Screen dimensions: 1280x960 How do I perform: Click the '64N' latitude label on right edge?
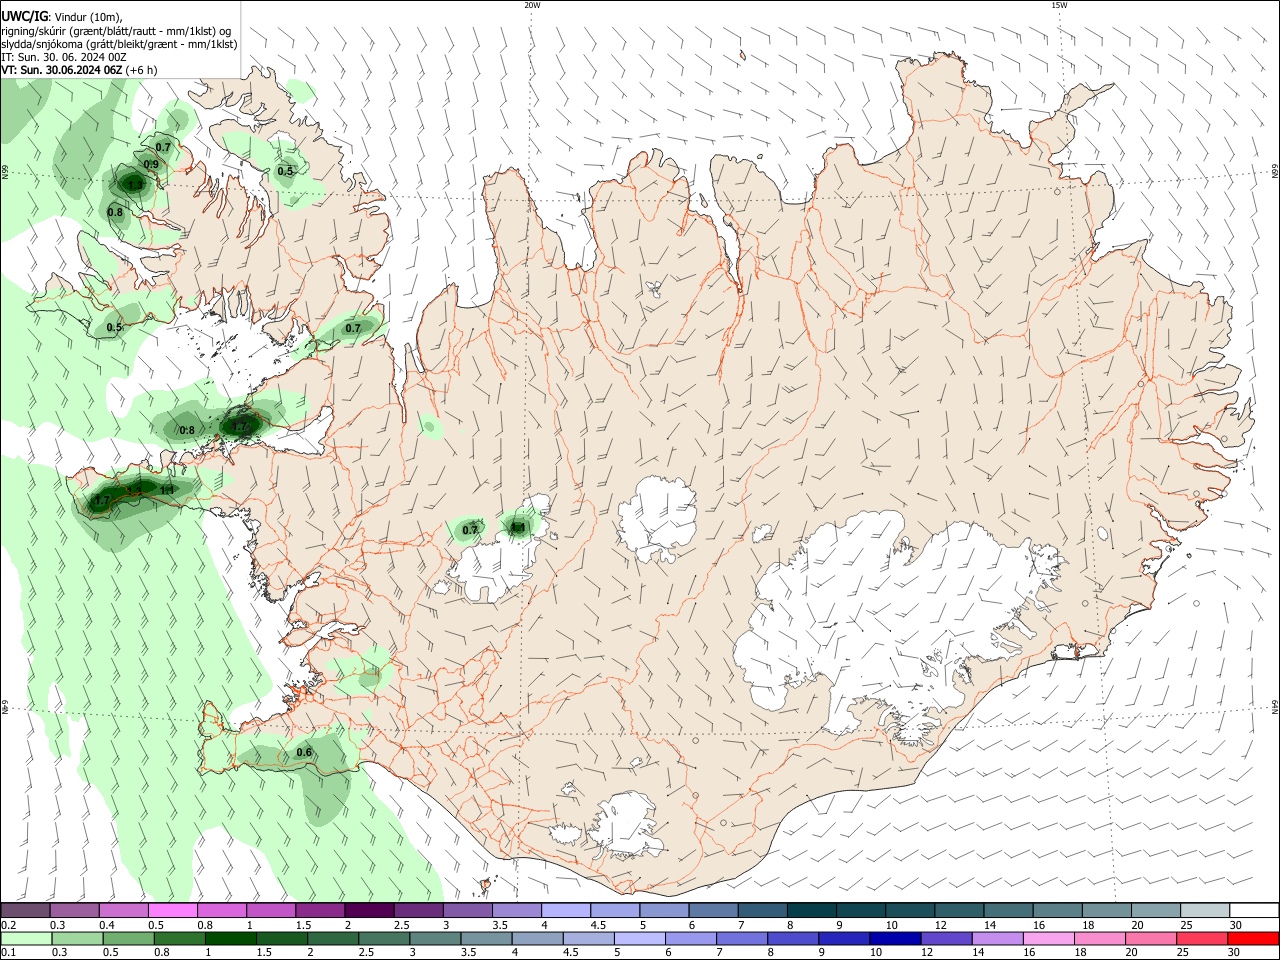pos(1275,707)
